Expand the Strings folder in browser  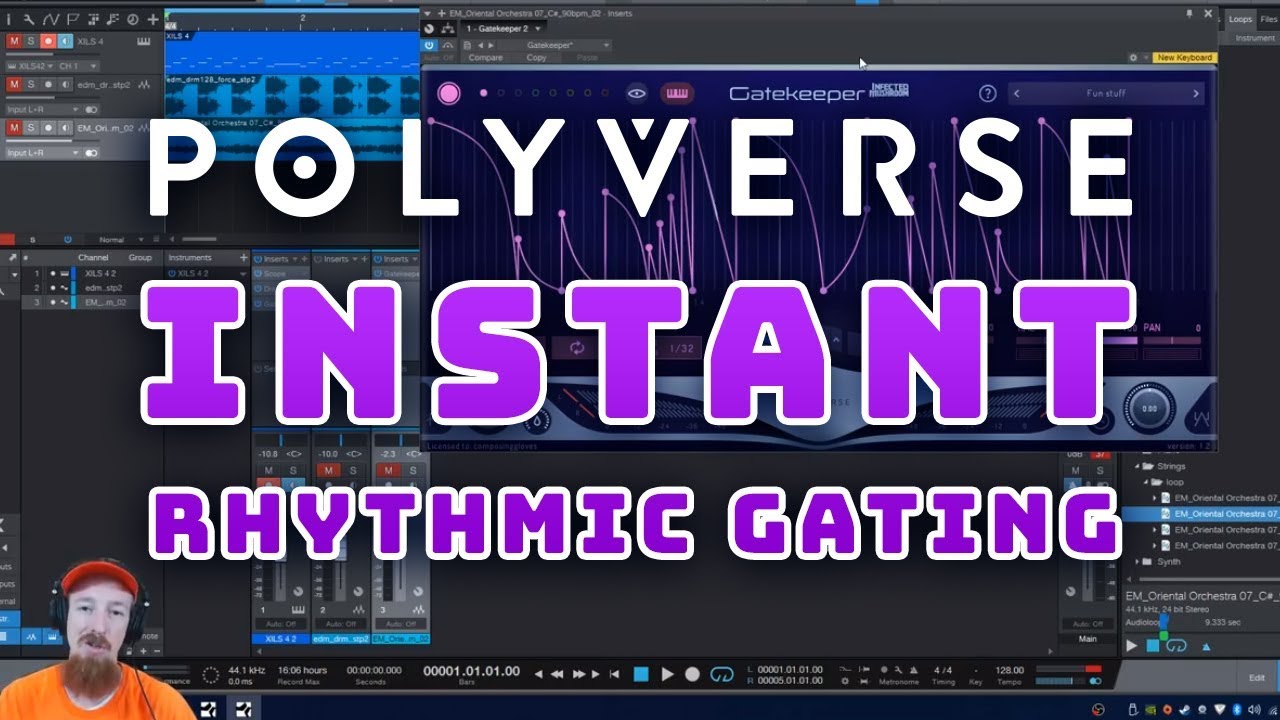(1137, 466)
